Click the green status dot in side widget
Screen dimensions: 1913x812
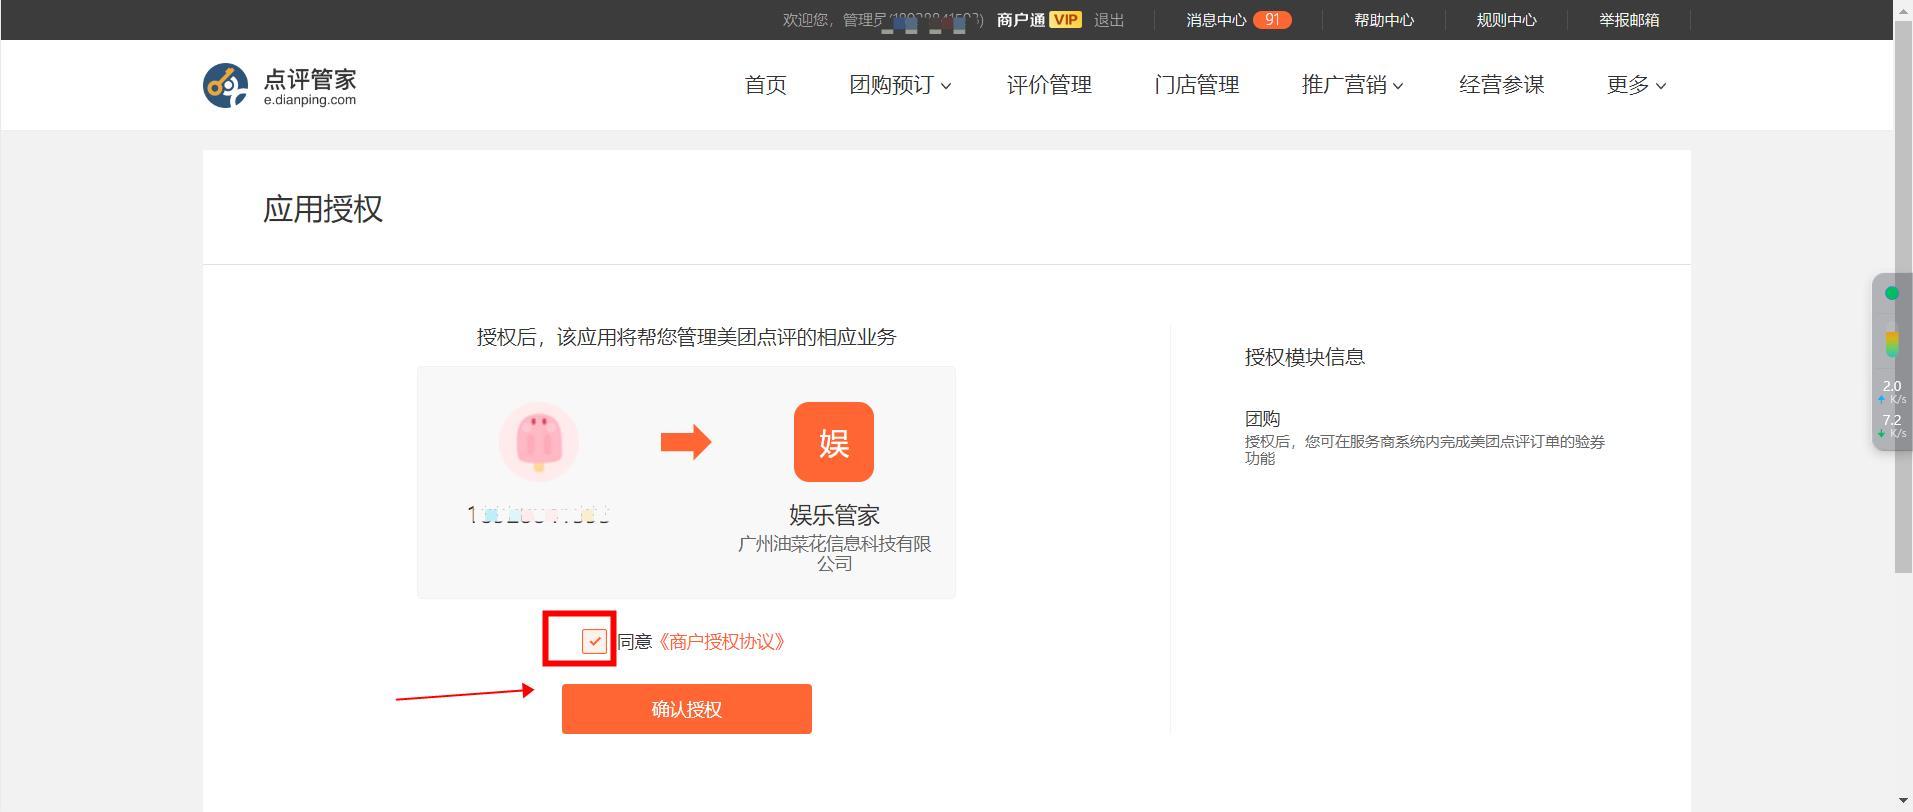pos(1891,293)
